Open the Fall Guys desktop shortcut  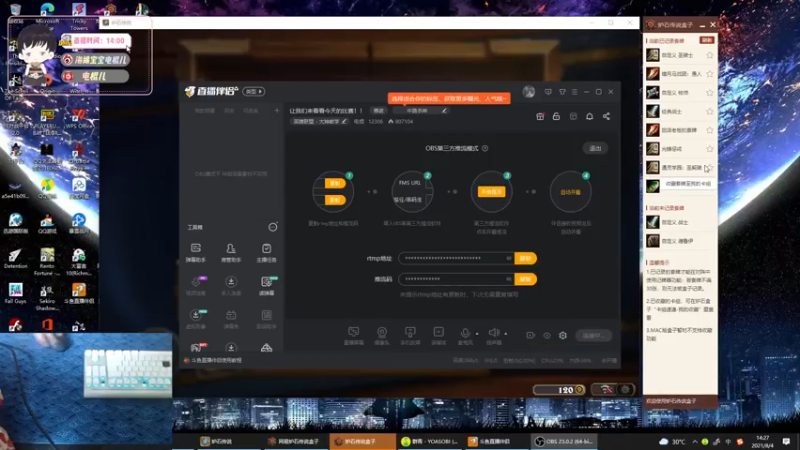click(x=15, y=293)
